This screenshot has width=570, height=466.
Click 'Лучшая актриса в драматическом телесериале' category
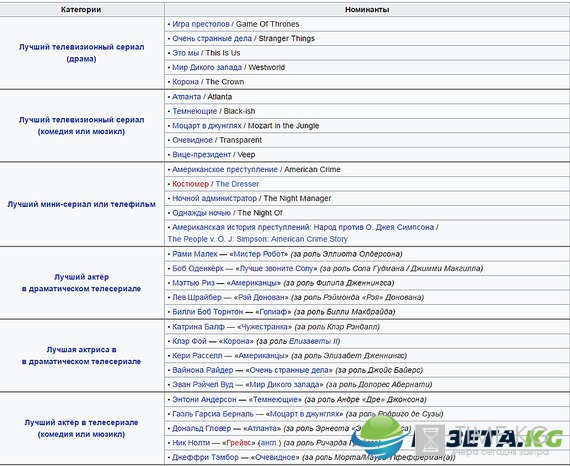click(81, 355)
